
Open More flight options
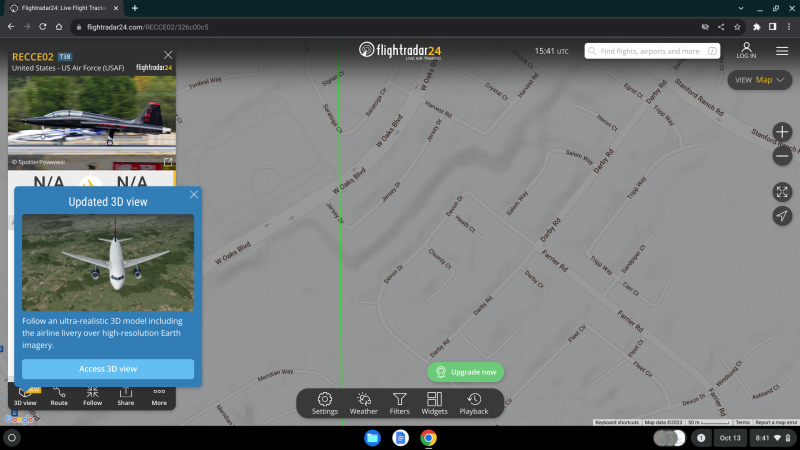(159, 396)
